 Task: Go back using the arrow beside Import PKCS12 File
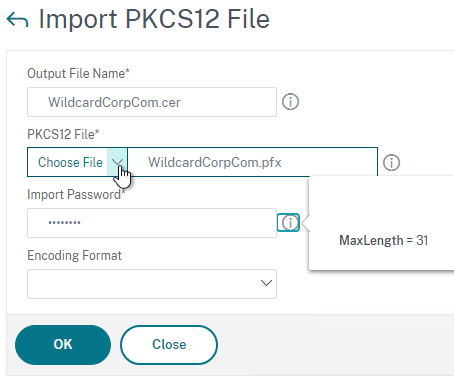17,20
